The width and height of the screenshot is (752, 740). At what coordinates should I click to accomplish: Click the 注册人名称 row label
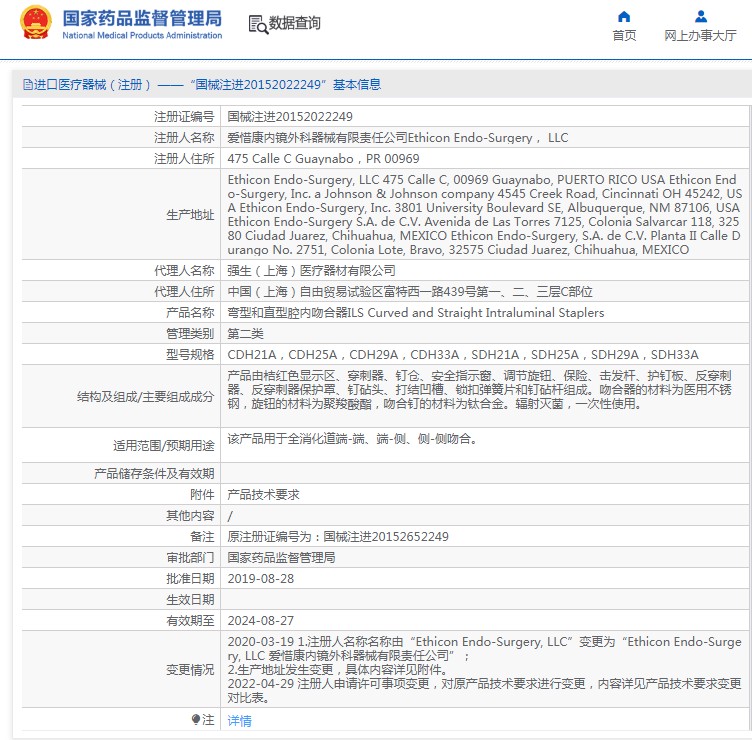(184, 138)
